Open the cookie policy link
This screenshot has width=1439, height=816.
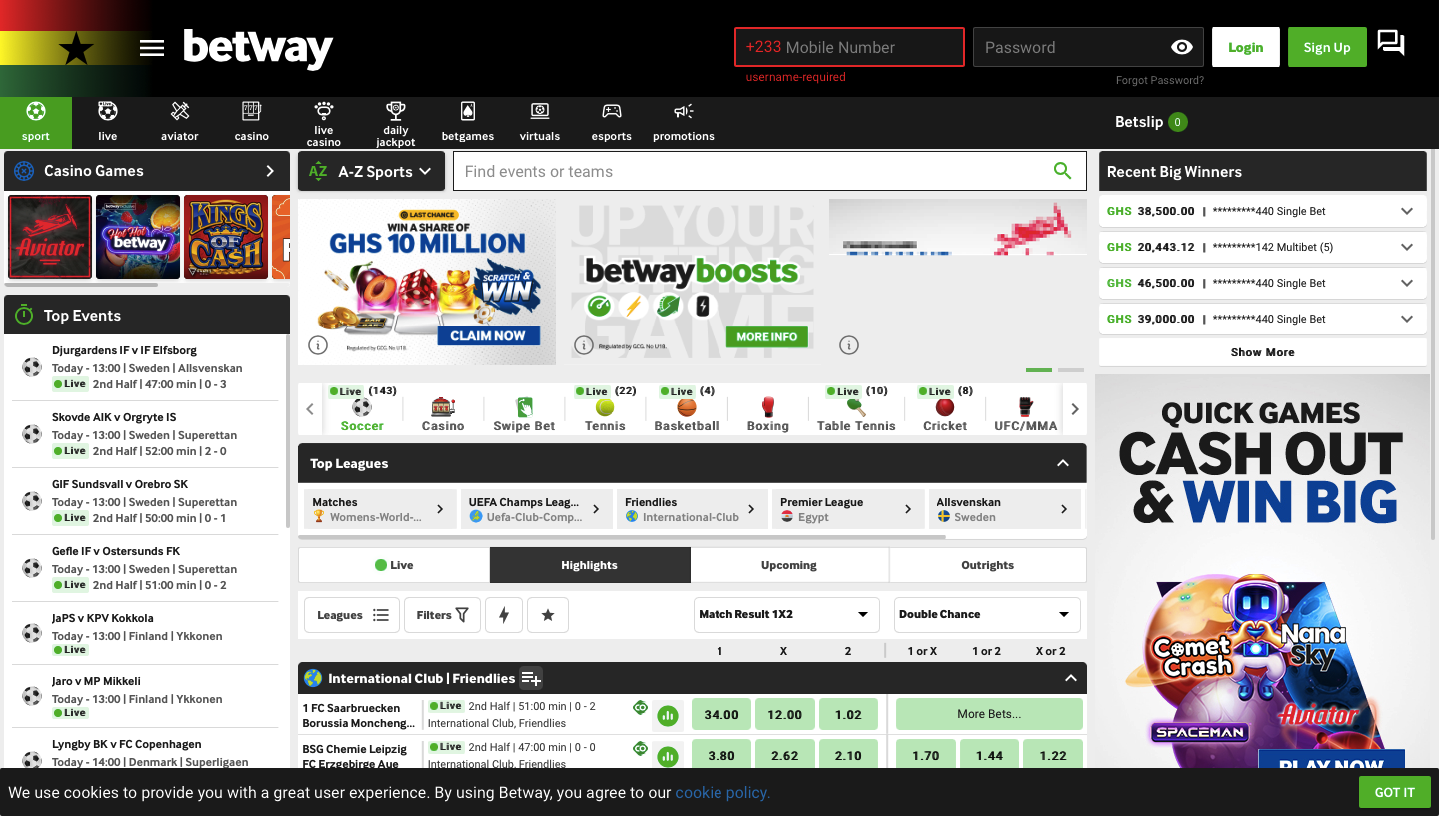point(722,793)
